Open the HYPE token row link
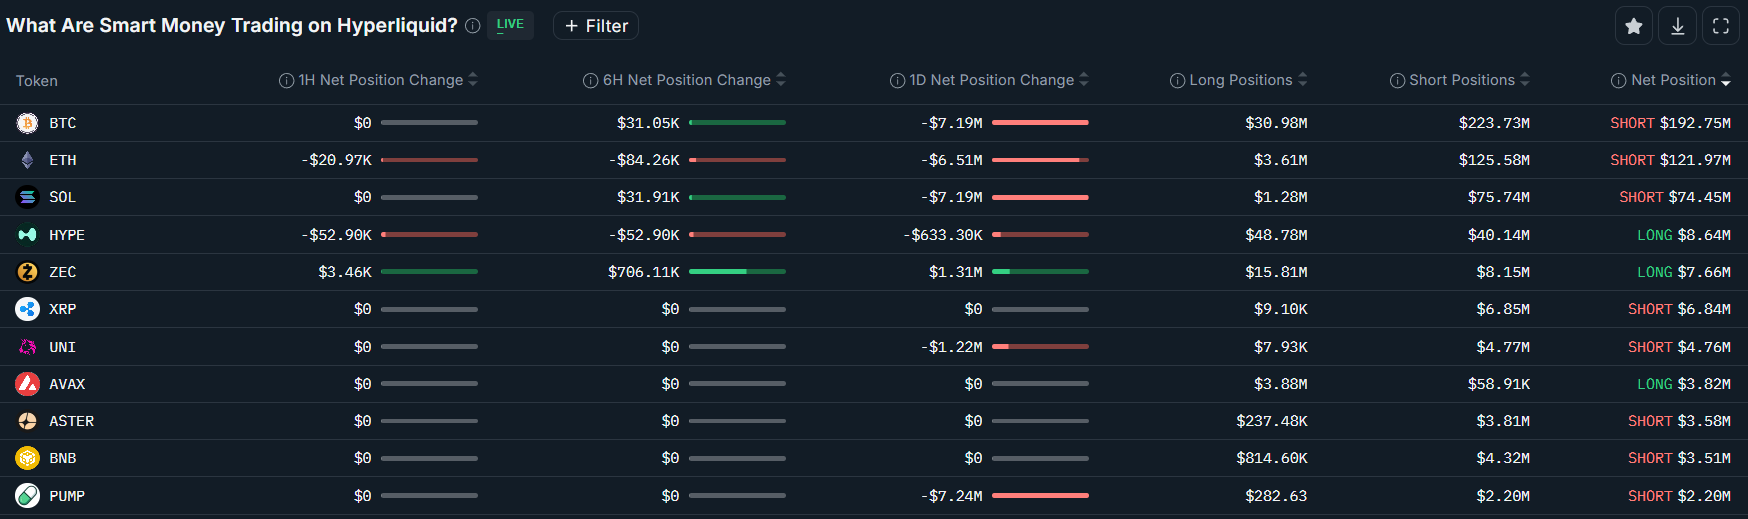1748x519 pixels. tap(67, 235)
